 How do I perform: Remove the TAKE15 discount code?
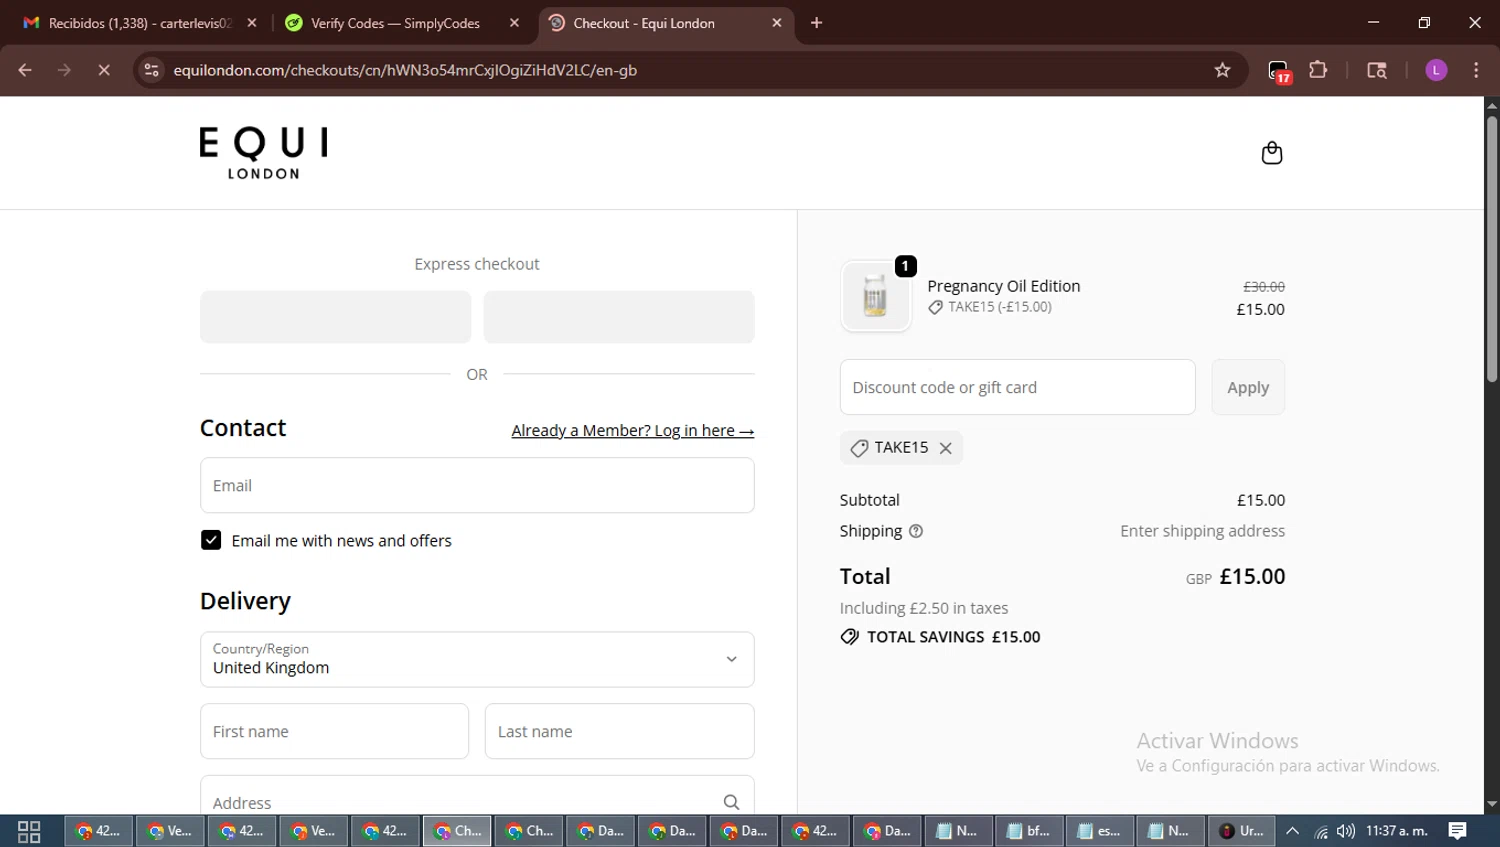coord(945,448)
